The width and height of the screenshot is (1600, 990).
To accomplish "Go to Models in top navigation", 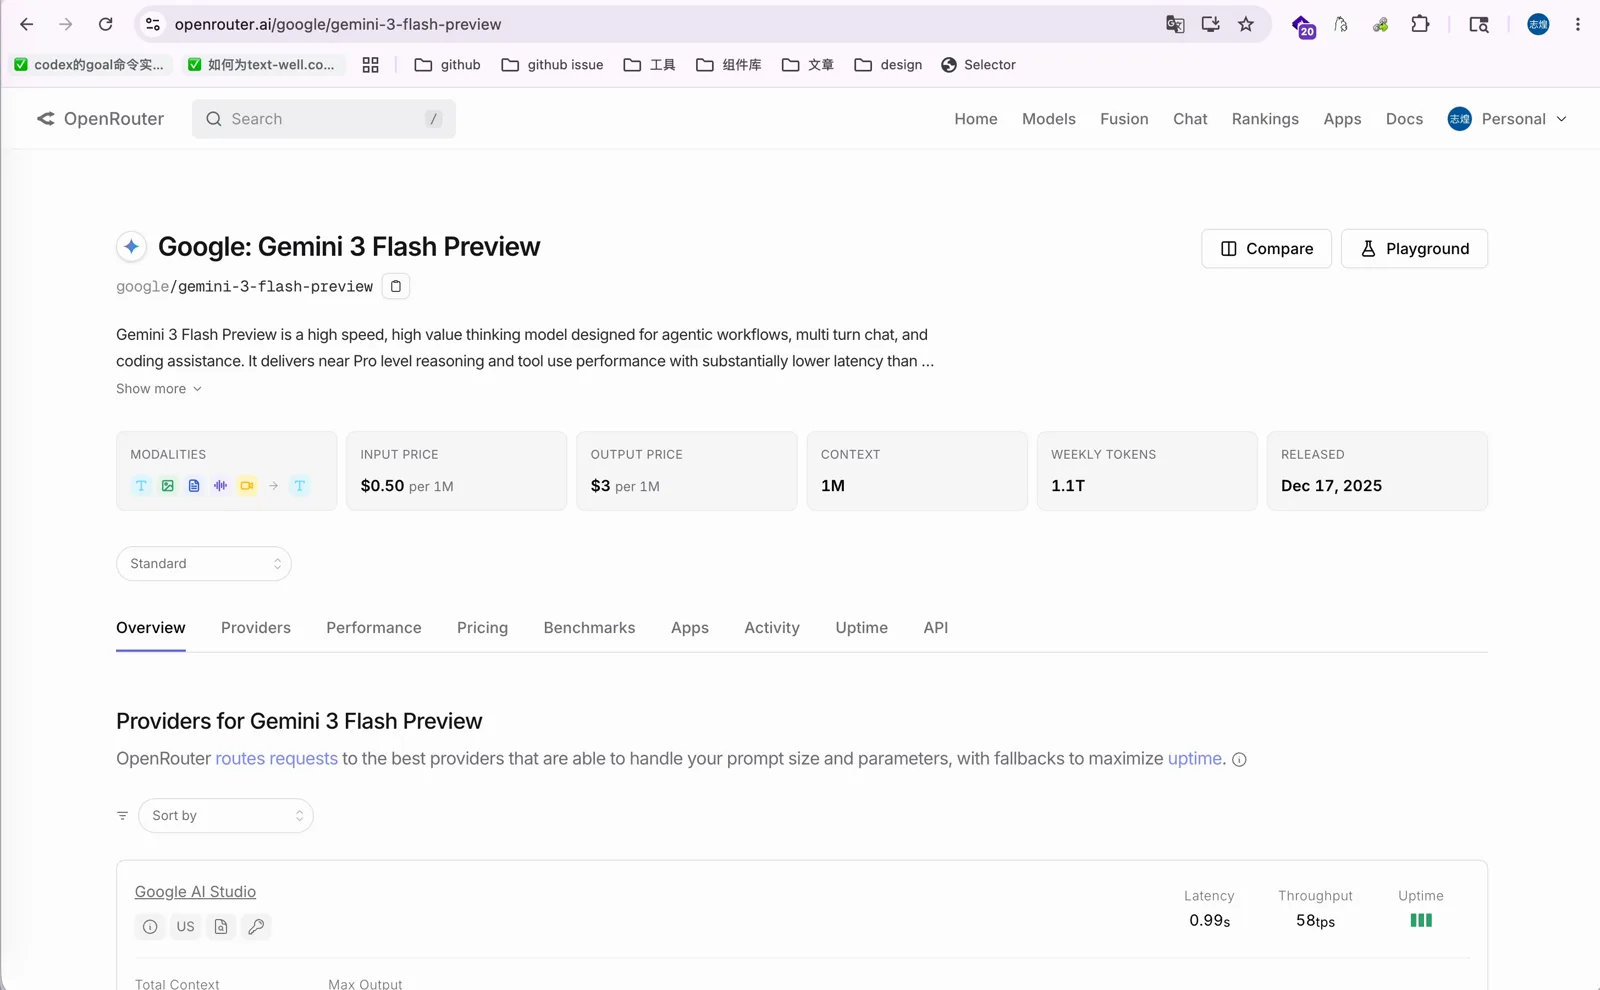I will (x=1049, y=119).
